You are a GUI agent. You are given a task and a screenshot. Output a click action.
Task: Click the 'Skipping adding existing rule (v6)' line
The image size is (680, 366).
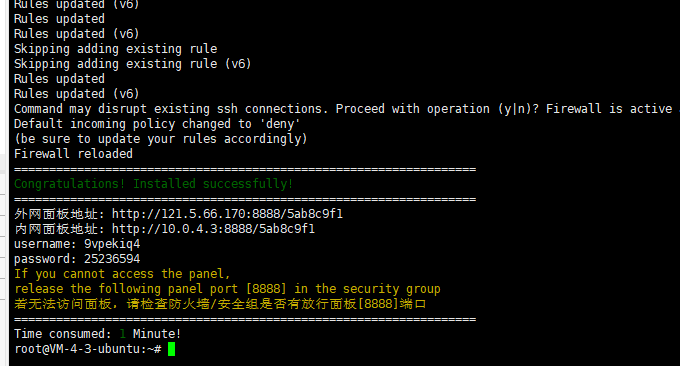pos(133,64)
